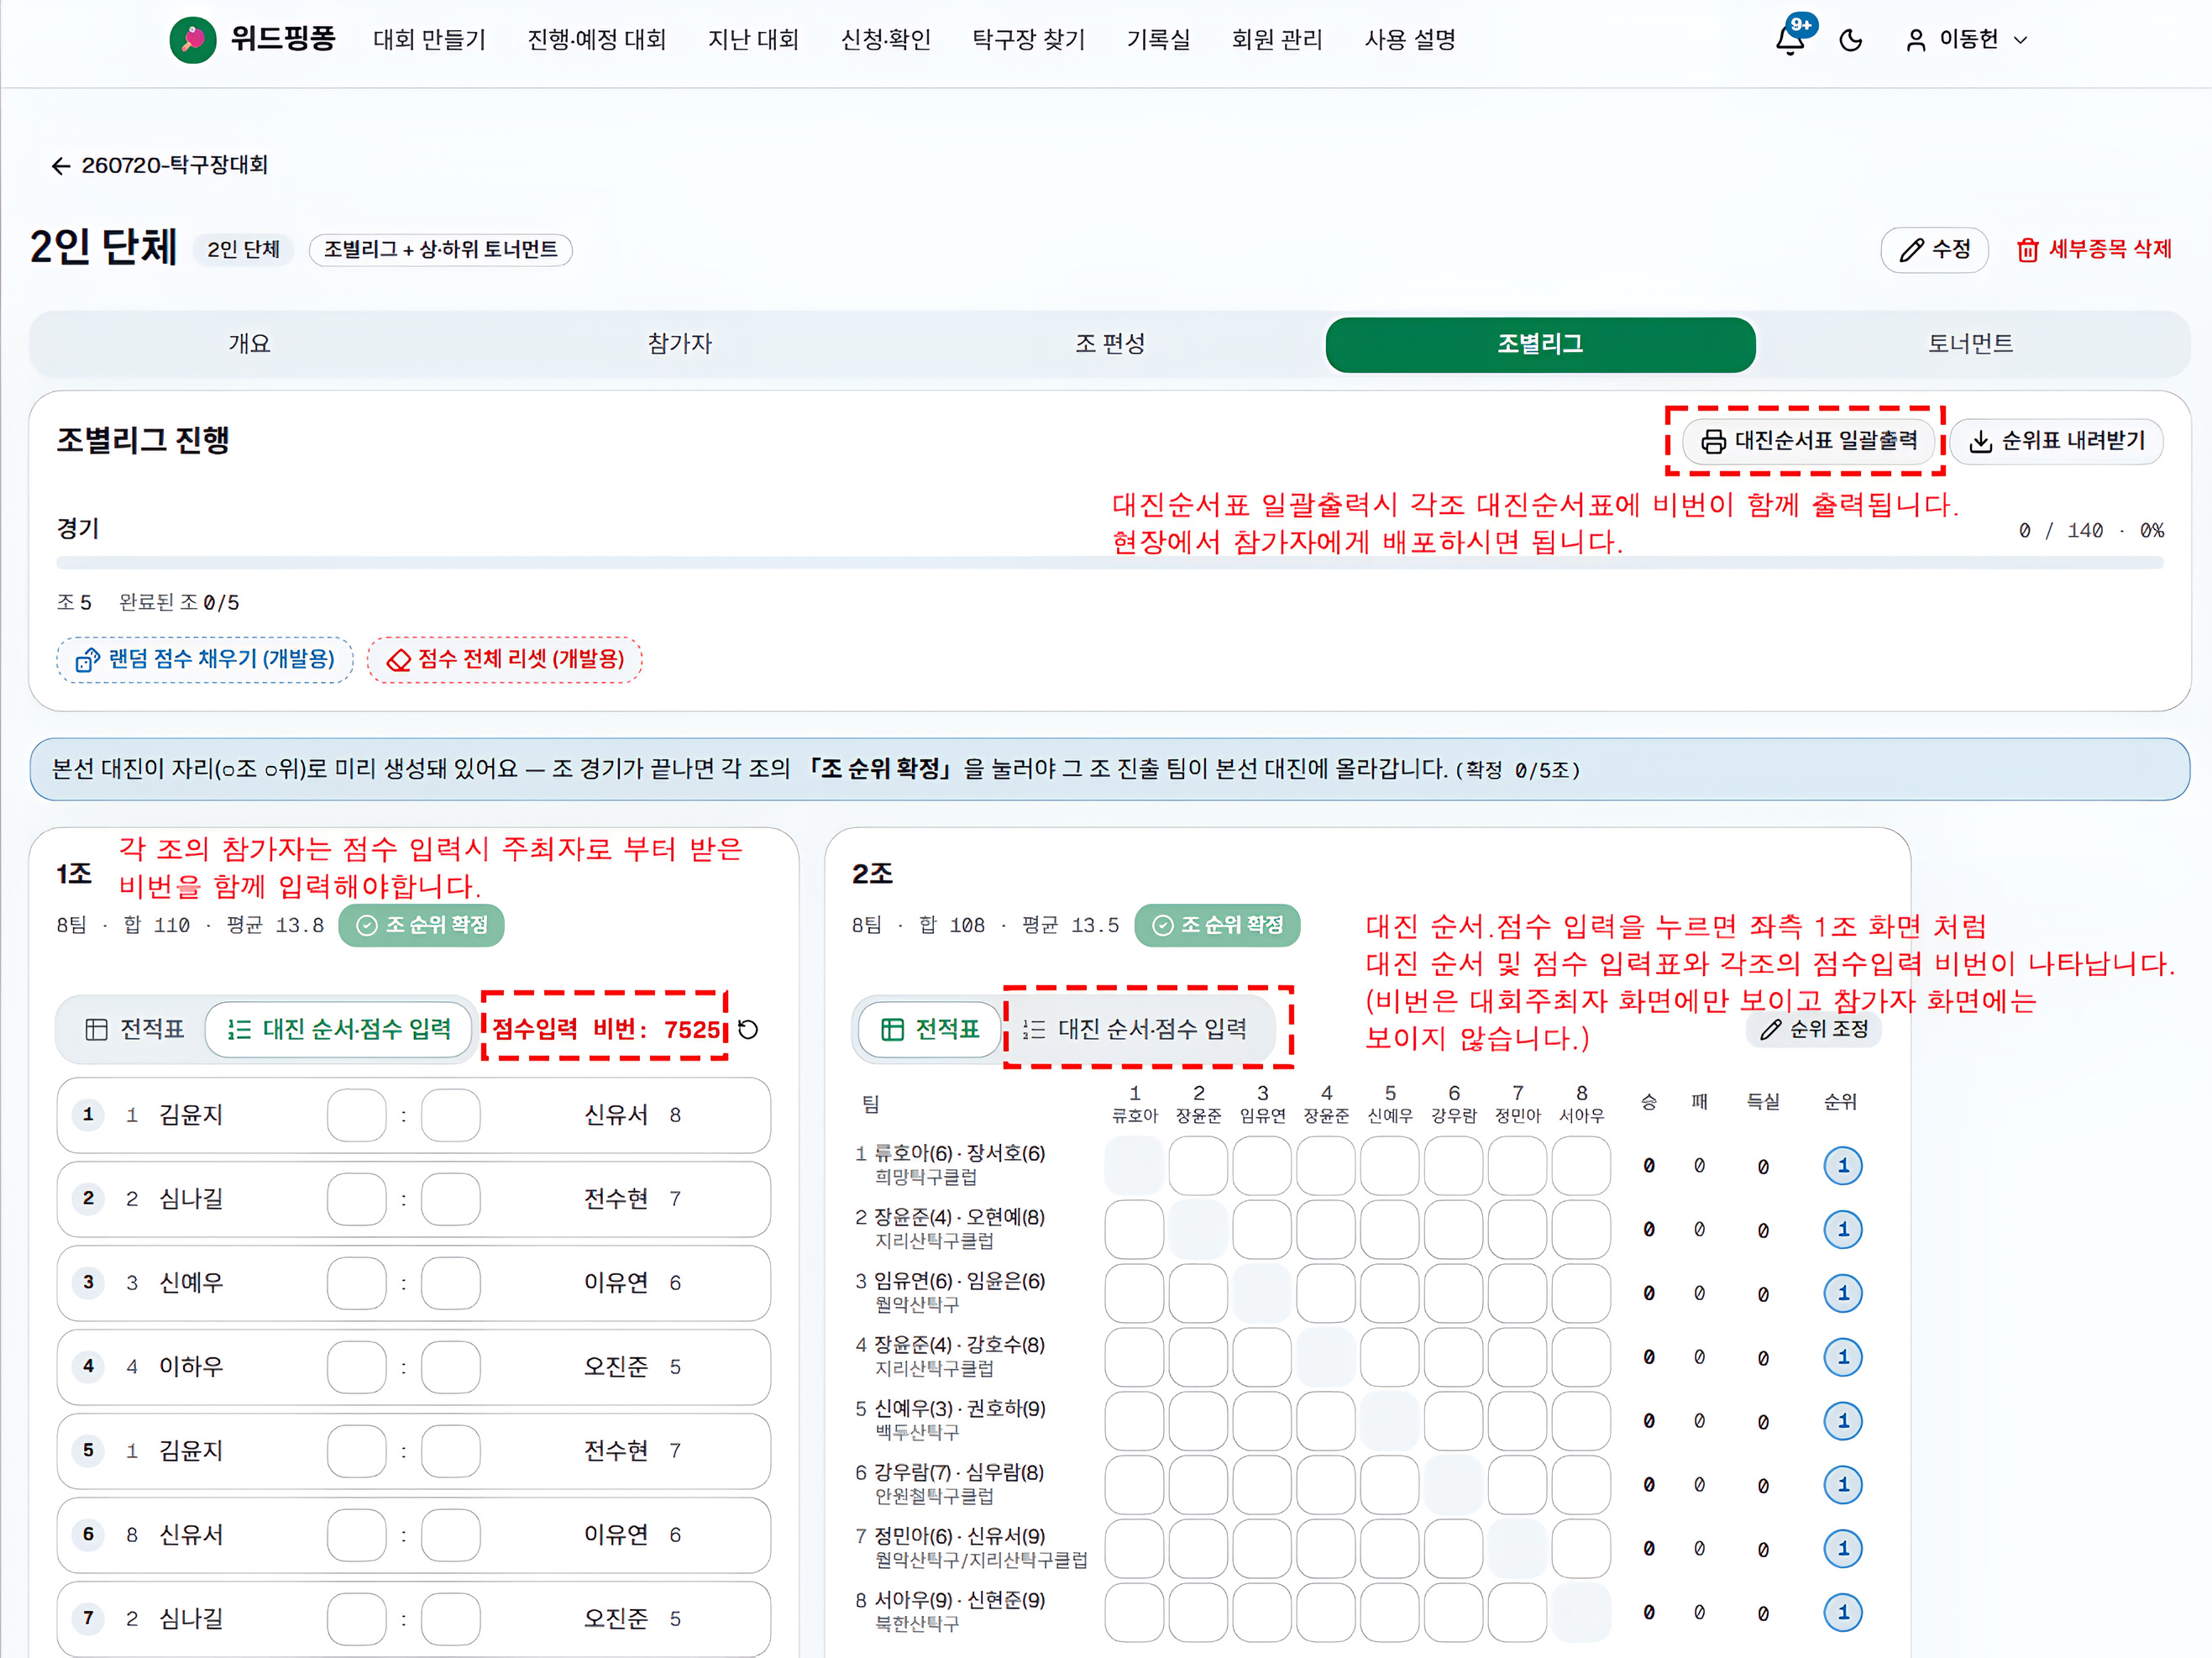Regenerate the 1조 score entry password
2212x1658 pixels.
tap(748, 1029)
